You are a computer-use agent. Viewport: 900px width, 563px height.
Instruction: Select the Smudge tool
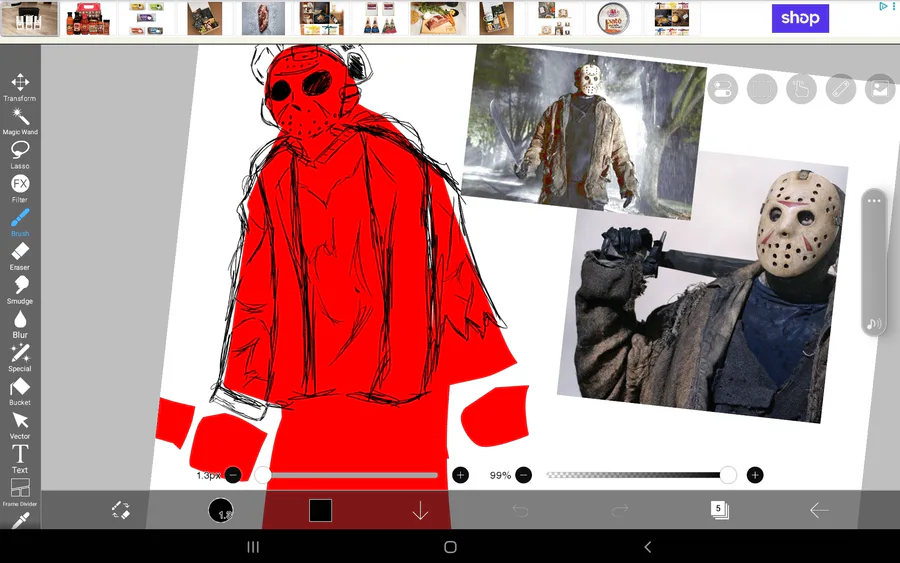click(x=20, y=290)
